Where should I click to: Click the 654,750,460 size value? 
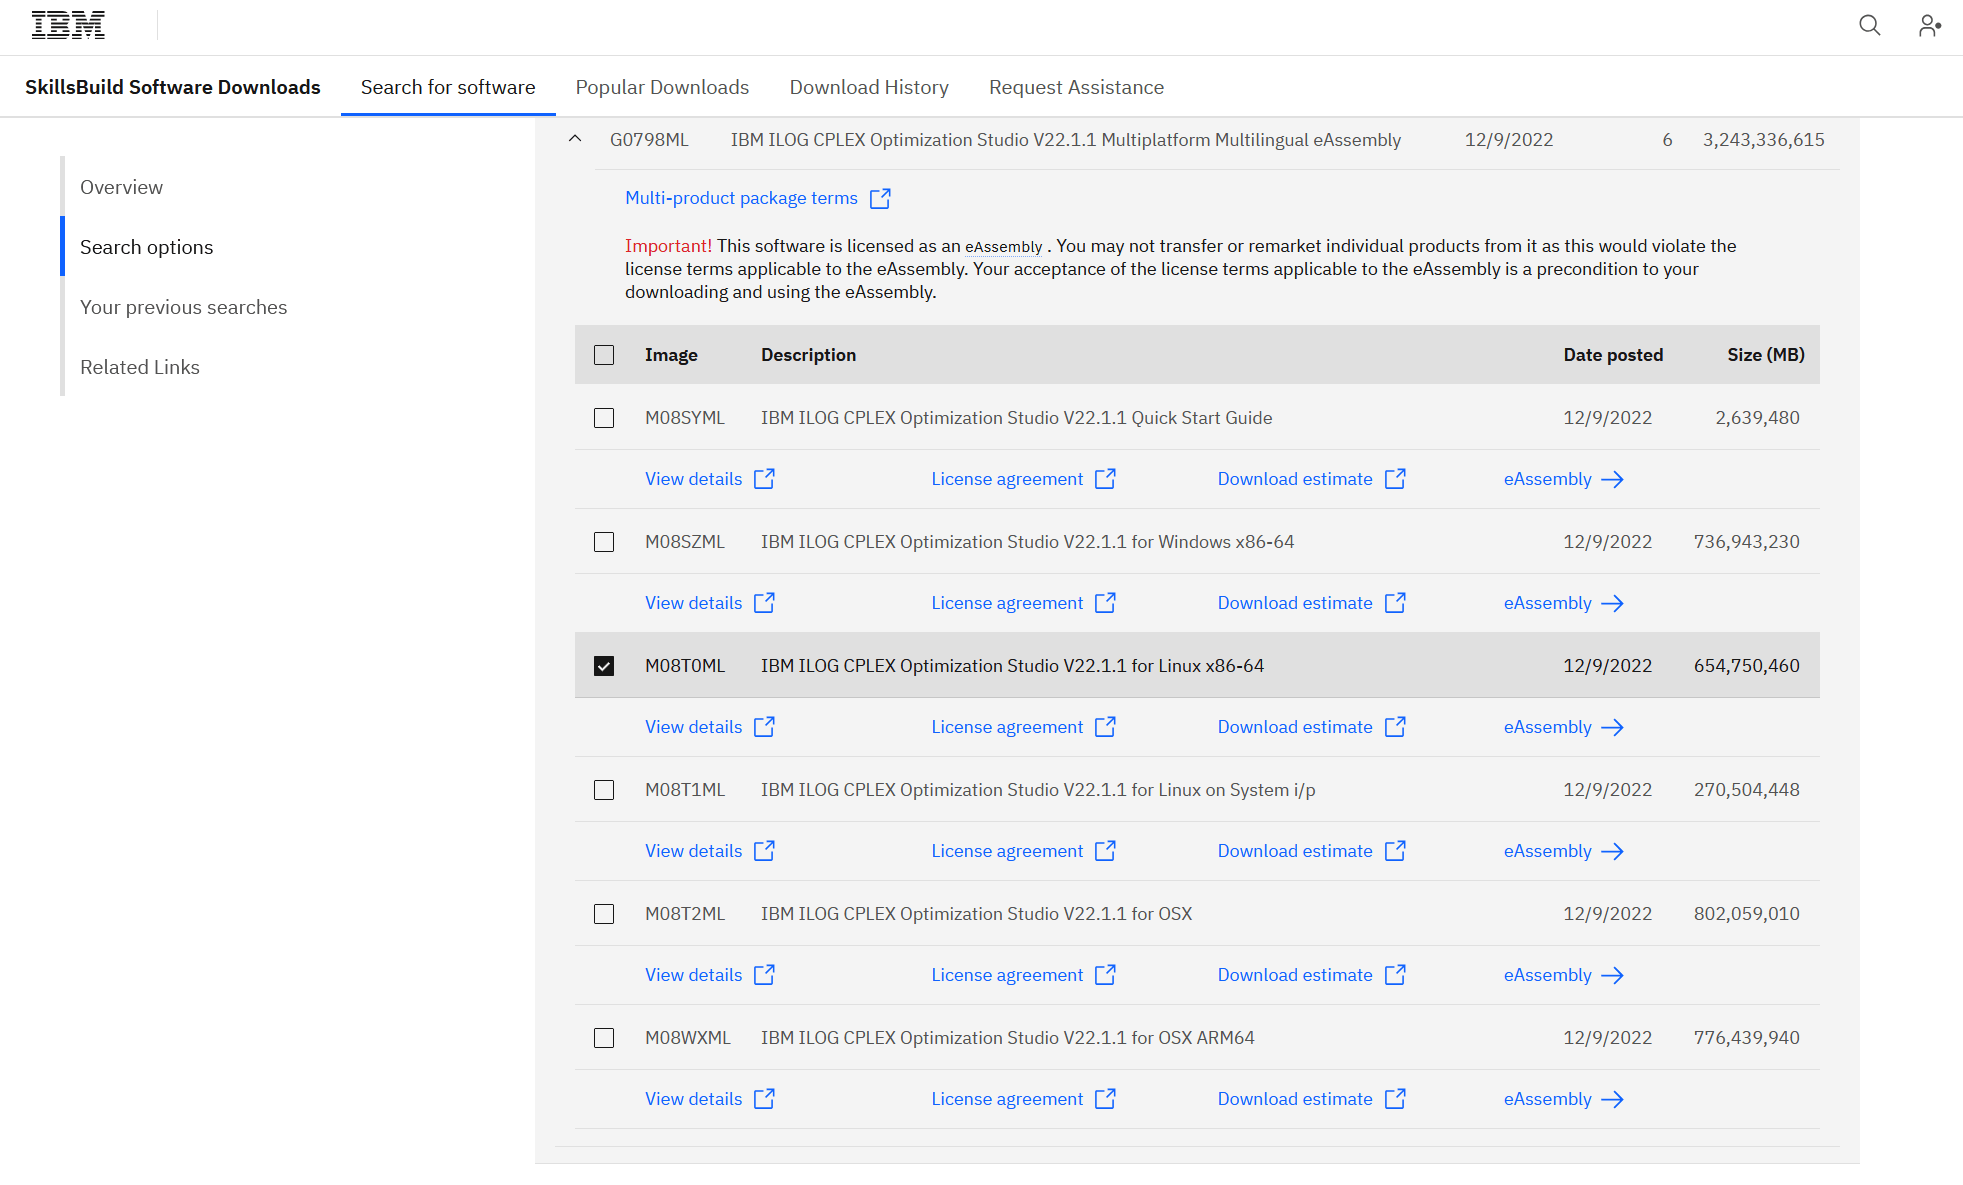pos(1746,666)
